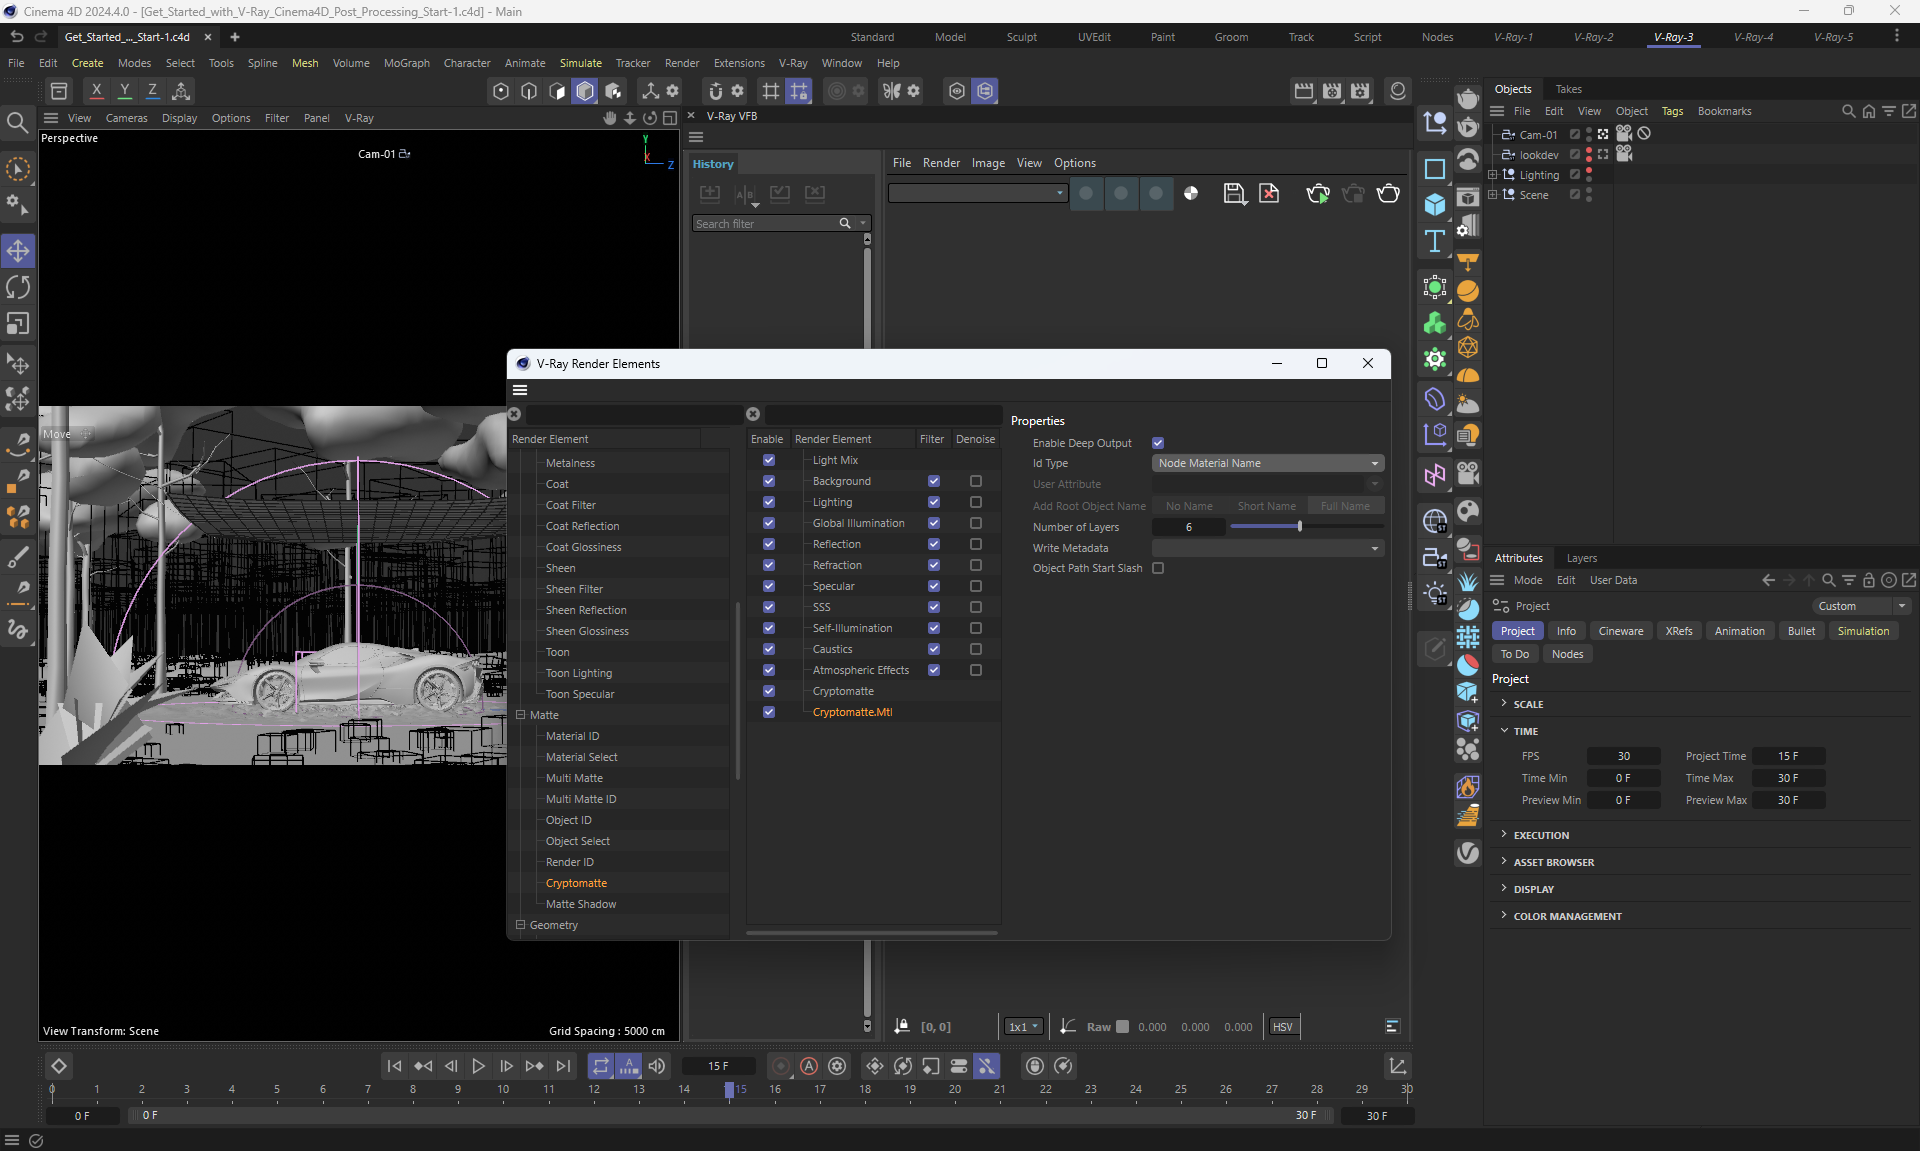Enable Denoise for the Reflection element
This screenshot has width=1920, height=1151.
point(975,544)
